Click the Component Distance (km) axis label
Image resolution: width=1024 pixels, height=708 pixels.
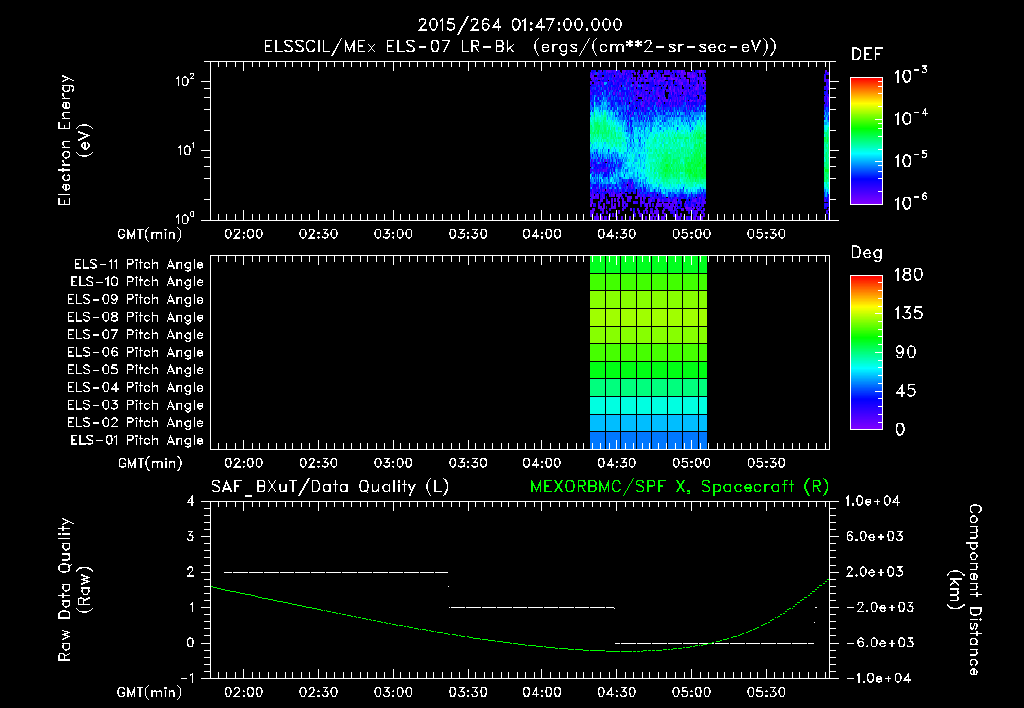click(x=964, y=590)
